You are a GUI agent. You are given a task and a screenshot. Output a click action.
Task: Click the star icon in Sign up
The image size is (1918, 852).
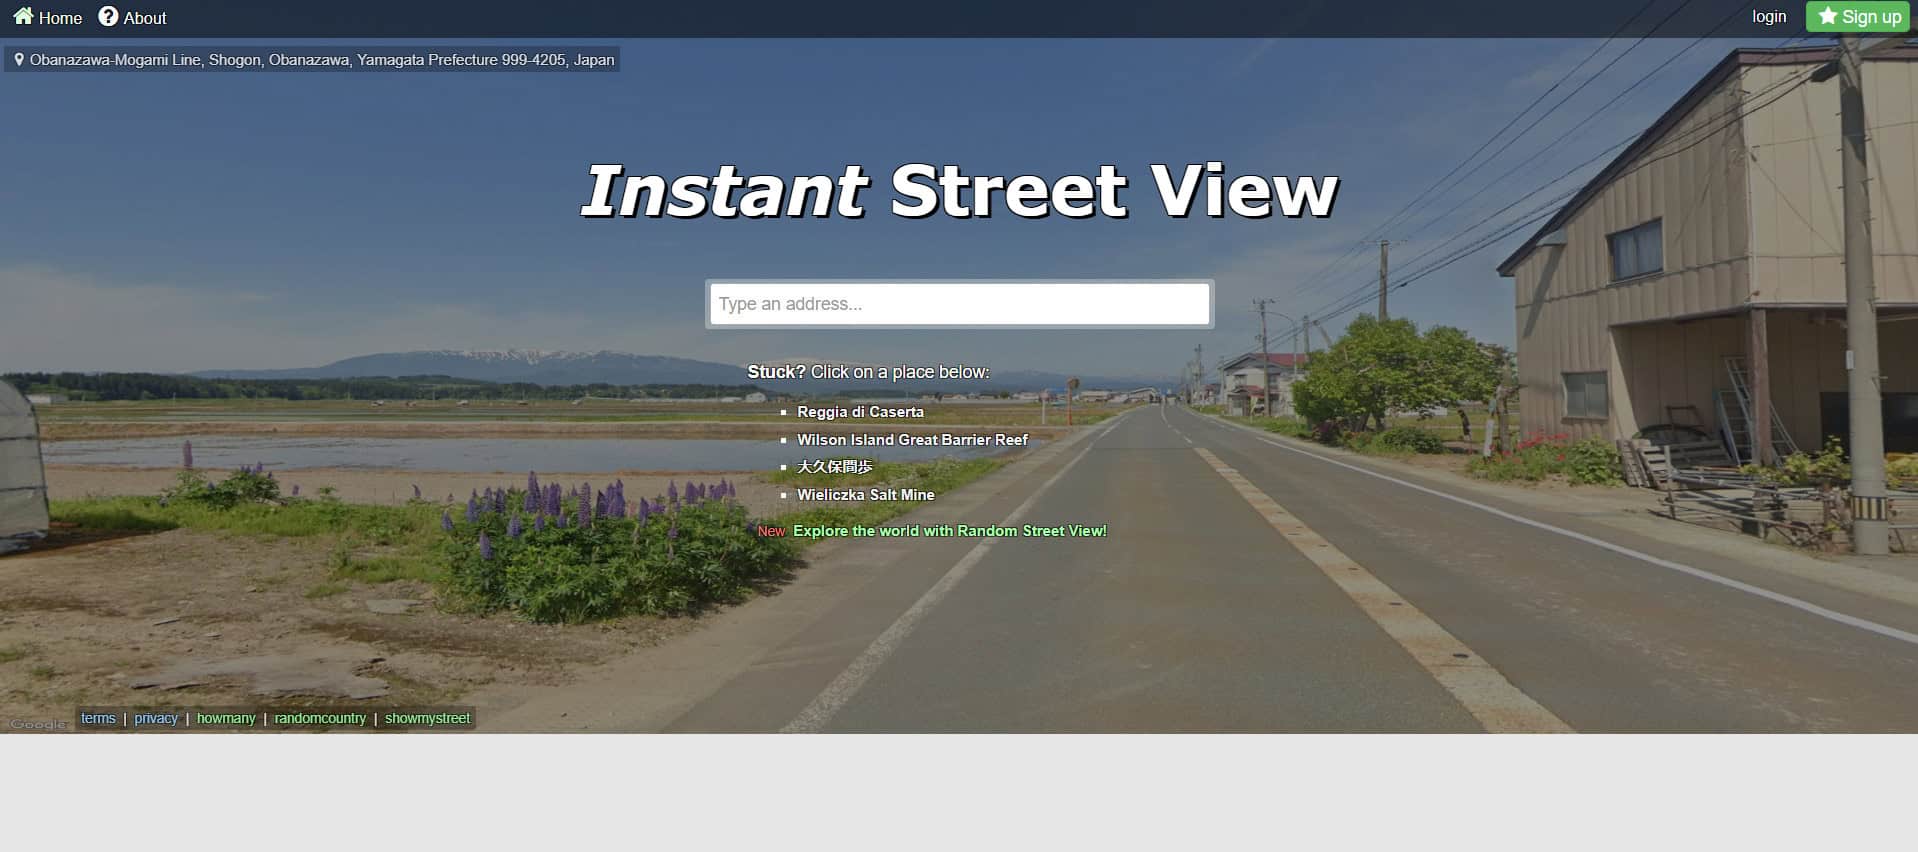click(1828, 16)
